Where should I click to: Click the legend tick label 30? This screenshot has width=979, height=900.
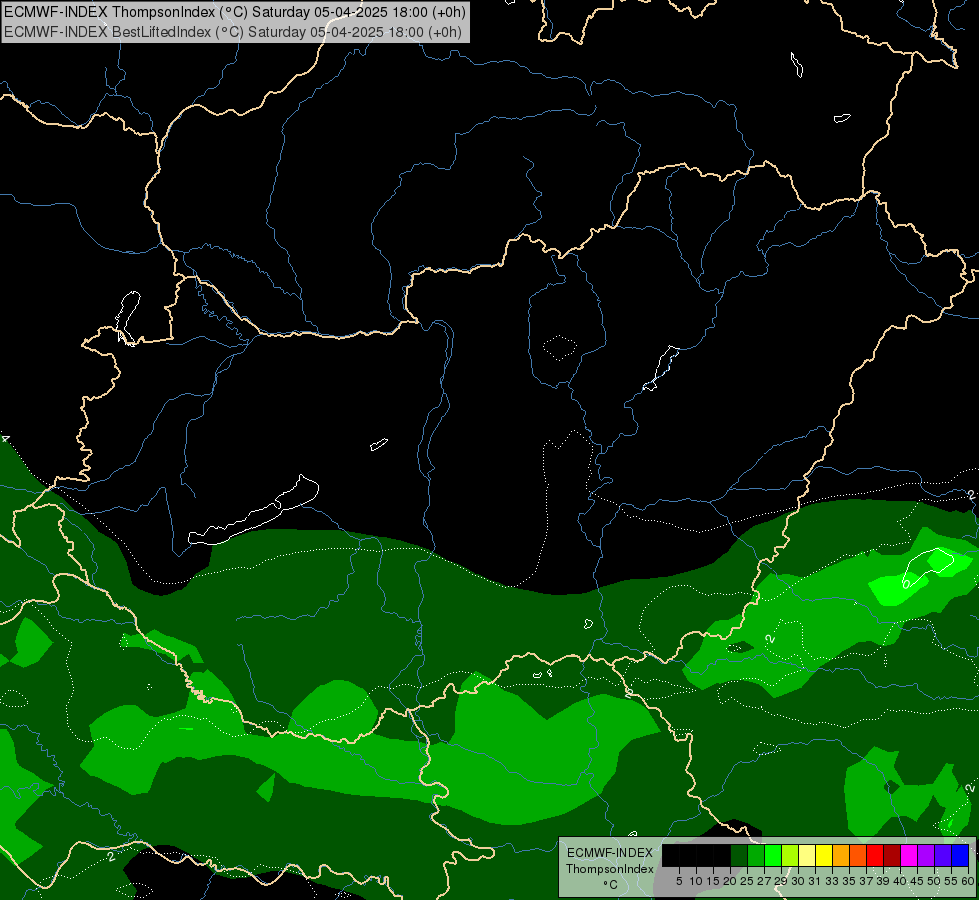[x=798, y=881]
